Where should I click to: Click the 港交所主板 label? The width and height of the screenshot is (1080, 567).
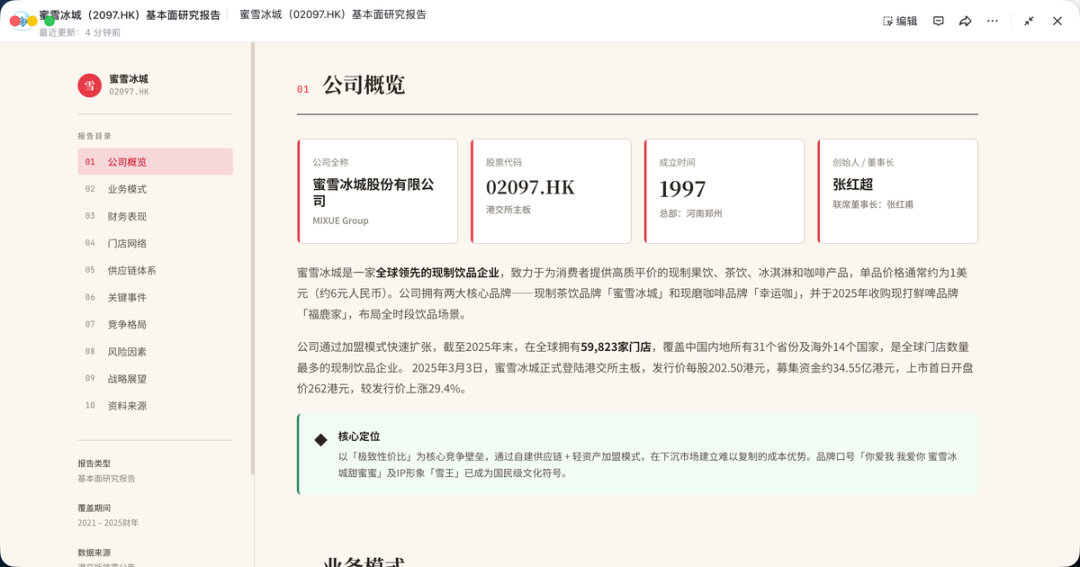coord(508,209)
